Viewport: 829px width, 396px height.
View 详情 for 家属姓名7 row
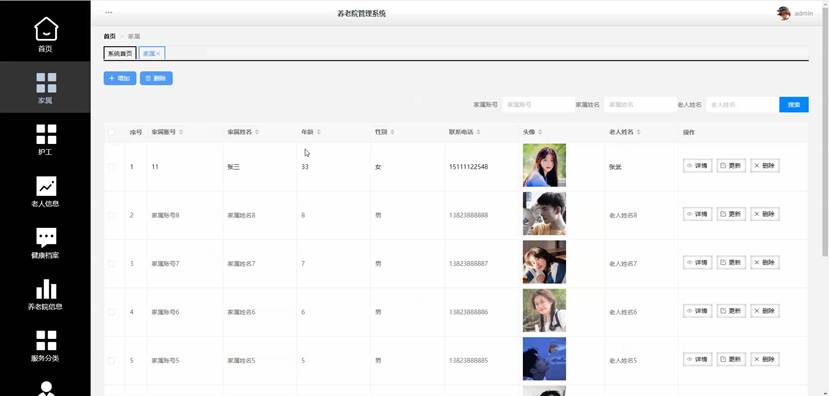697,262
